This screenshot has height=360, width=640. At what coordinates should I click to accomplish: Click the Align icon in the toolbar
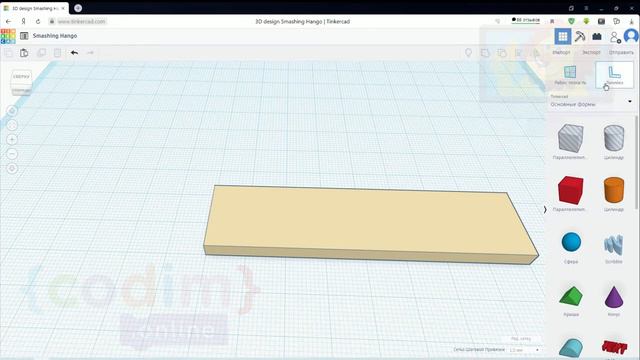[x=519, y=53]
